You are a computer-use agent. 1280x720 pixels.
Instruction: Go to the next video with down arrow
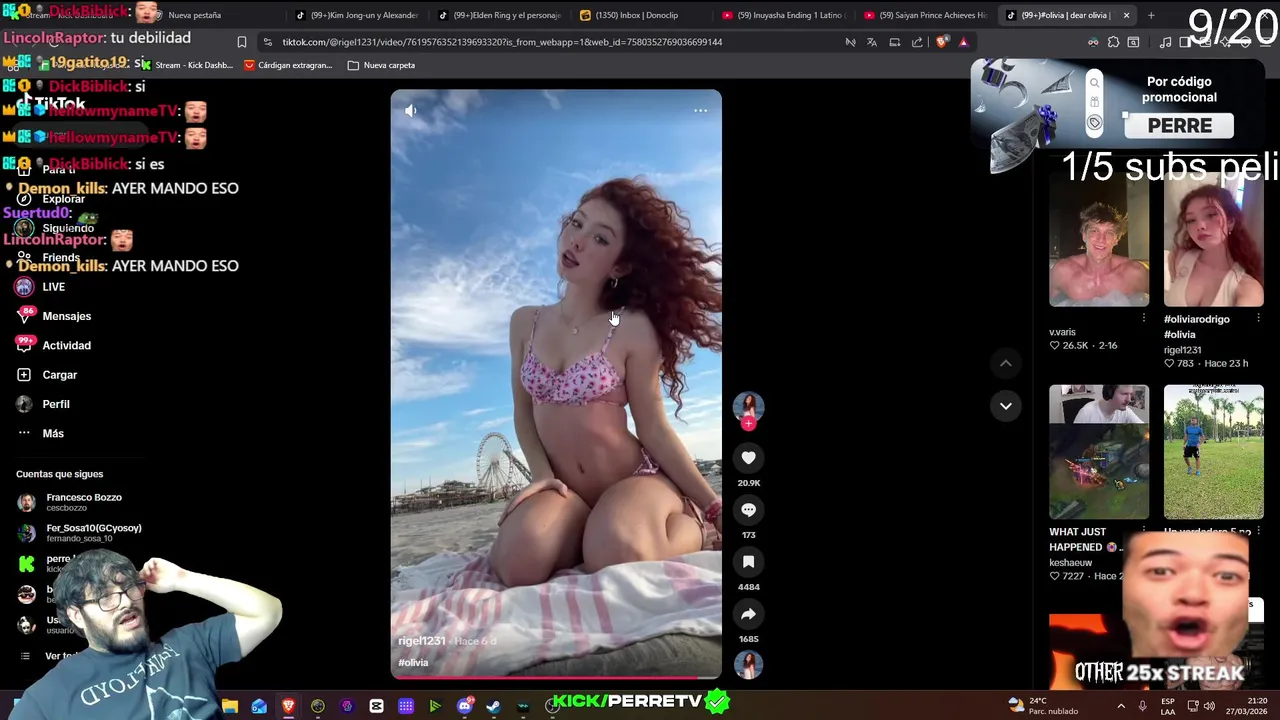[1005, 405]
